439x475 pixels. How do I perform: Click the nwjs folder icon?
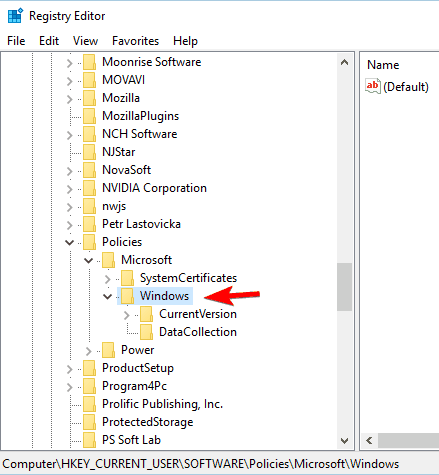pyautogui.click(x=89, y=206)
